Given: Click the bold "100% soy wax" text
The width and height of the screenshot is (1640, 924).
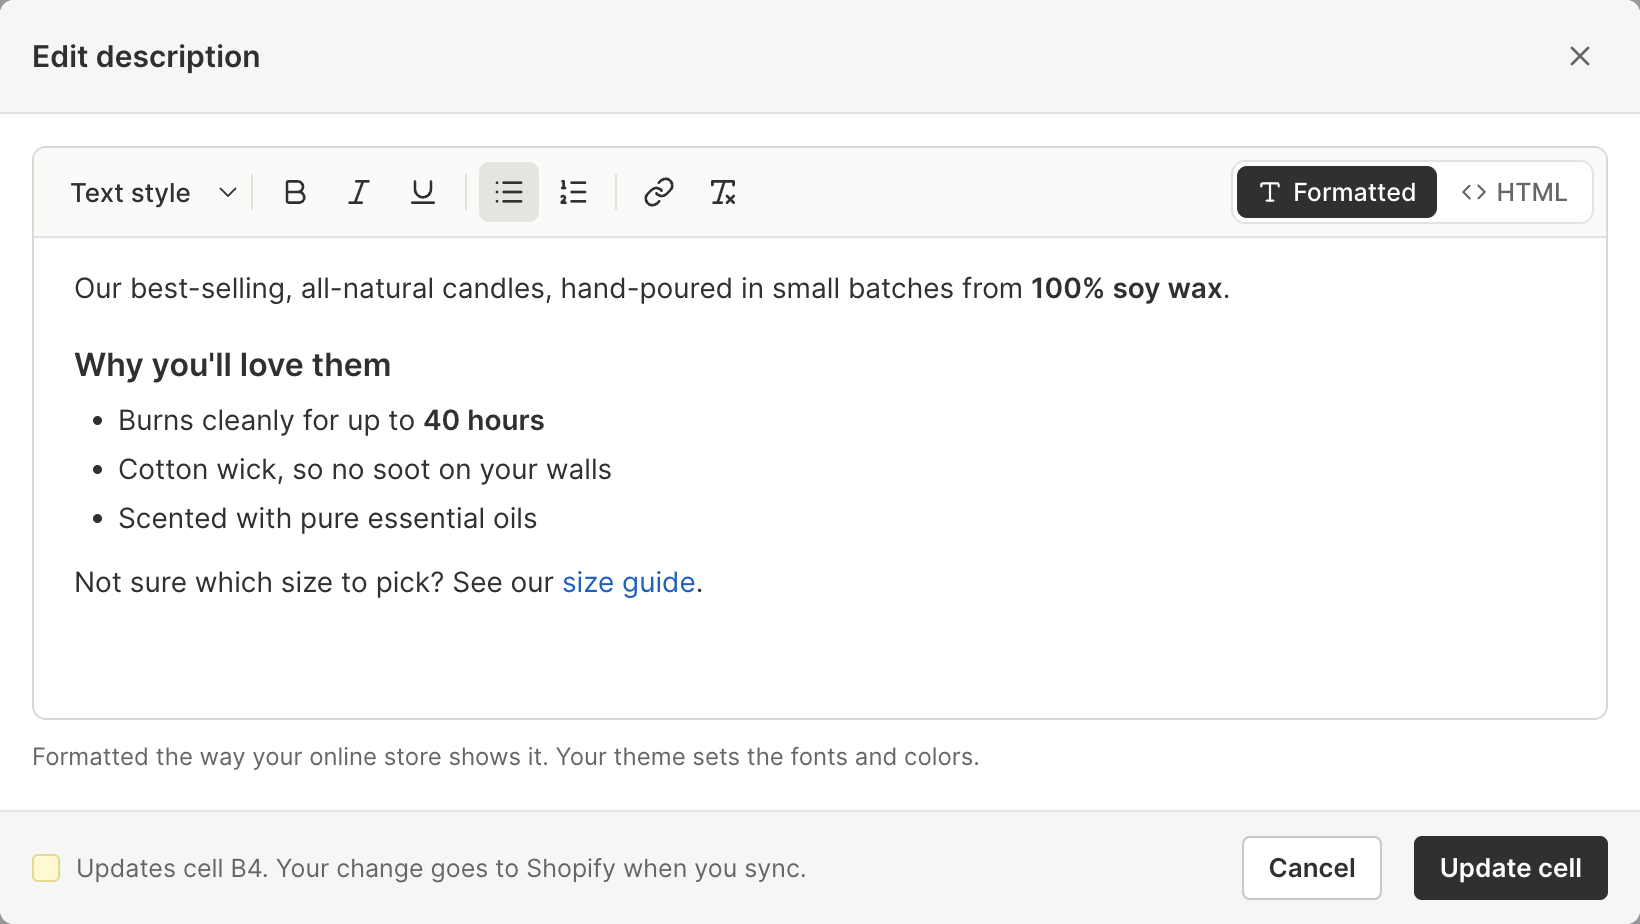Looking at the screenshot, I should pyautogui.click(x=1127, y=288).
